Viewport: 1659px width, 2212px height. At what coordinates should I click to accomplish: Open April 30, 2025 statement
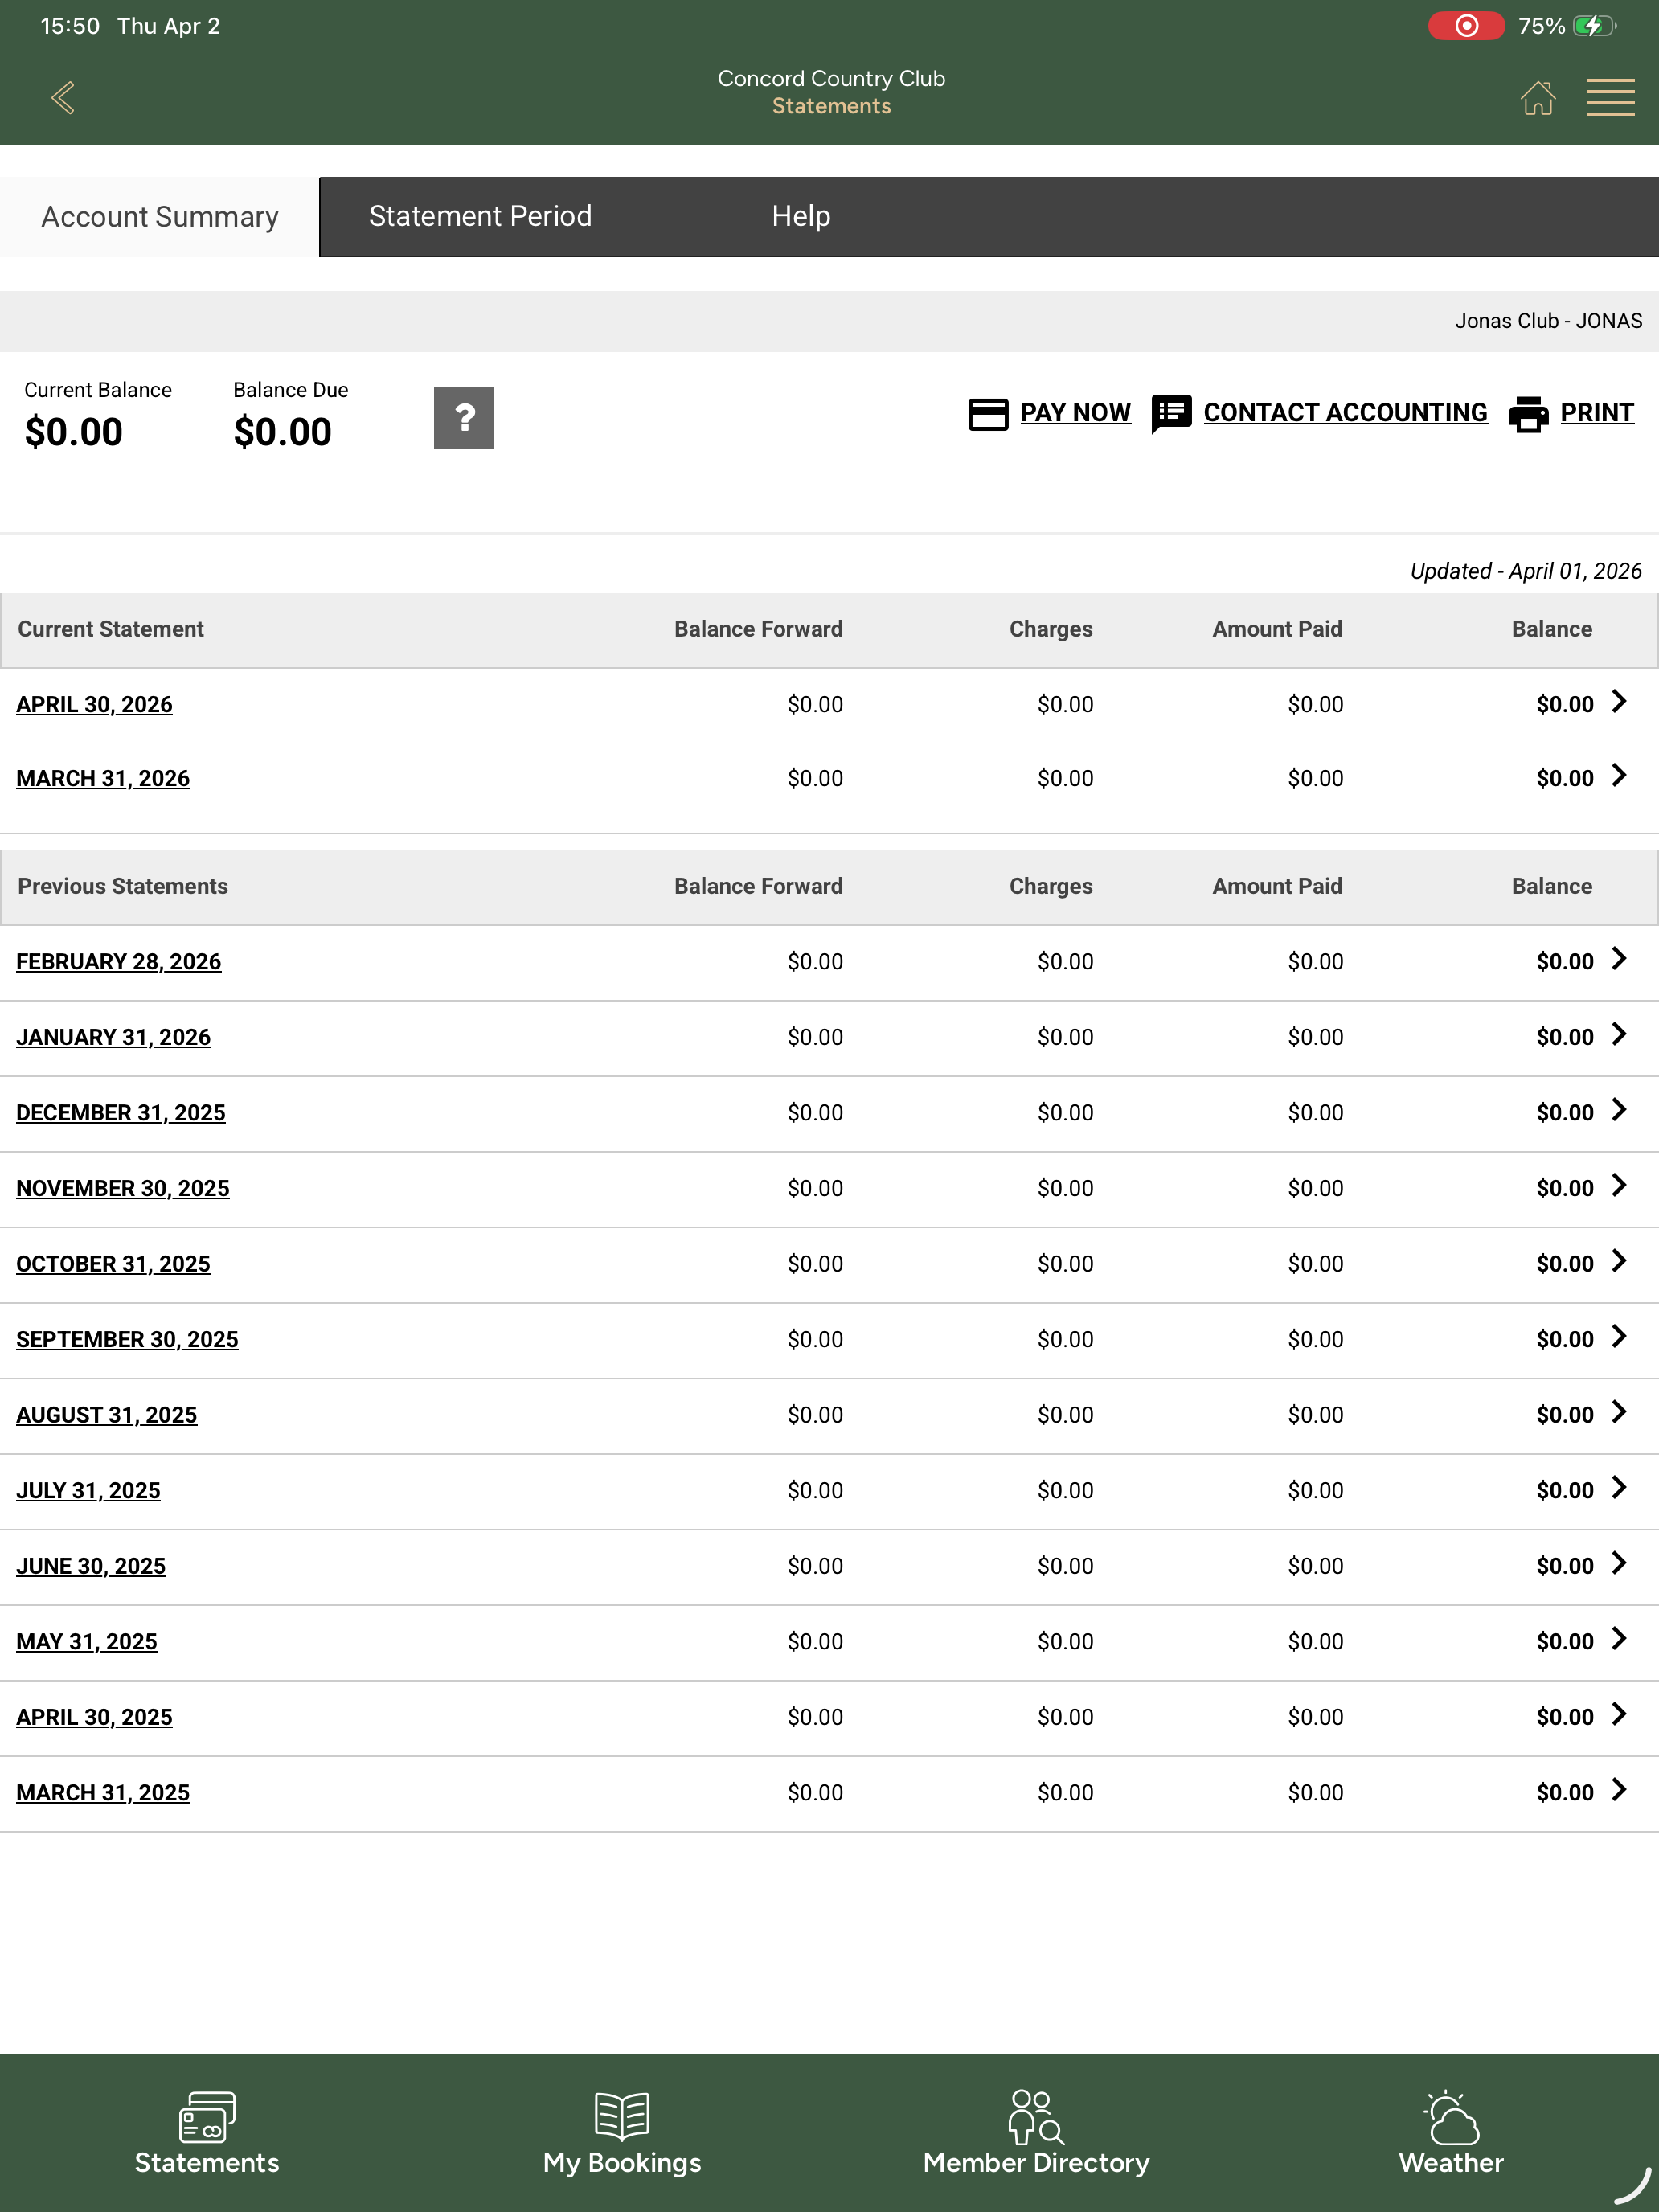point(94,1717)
